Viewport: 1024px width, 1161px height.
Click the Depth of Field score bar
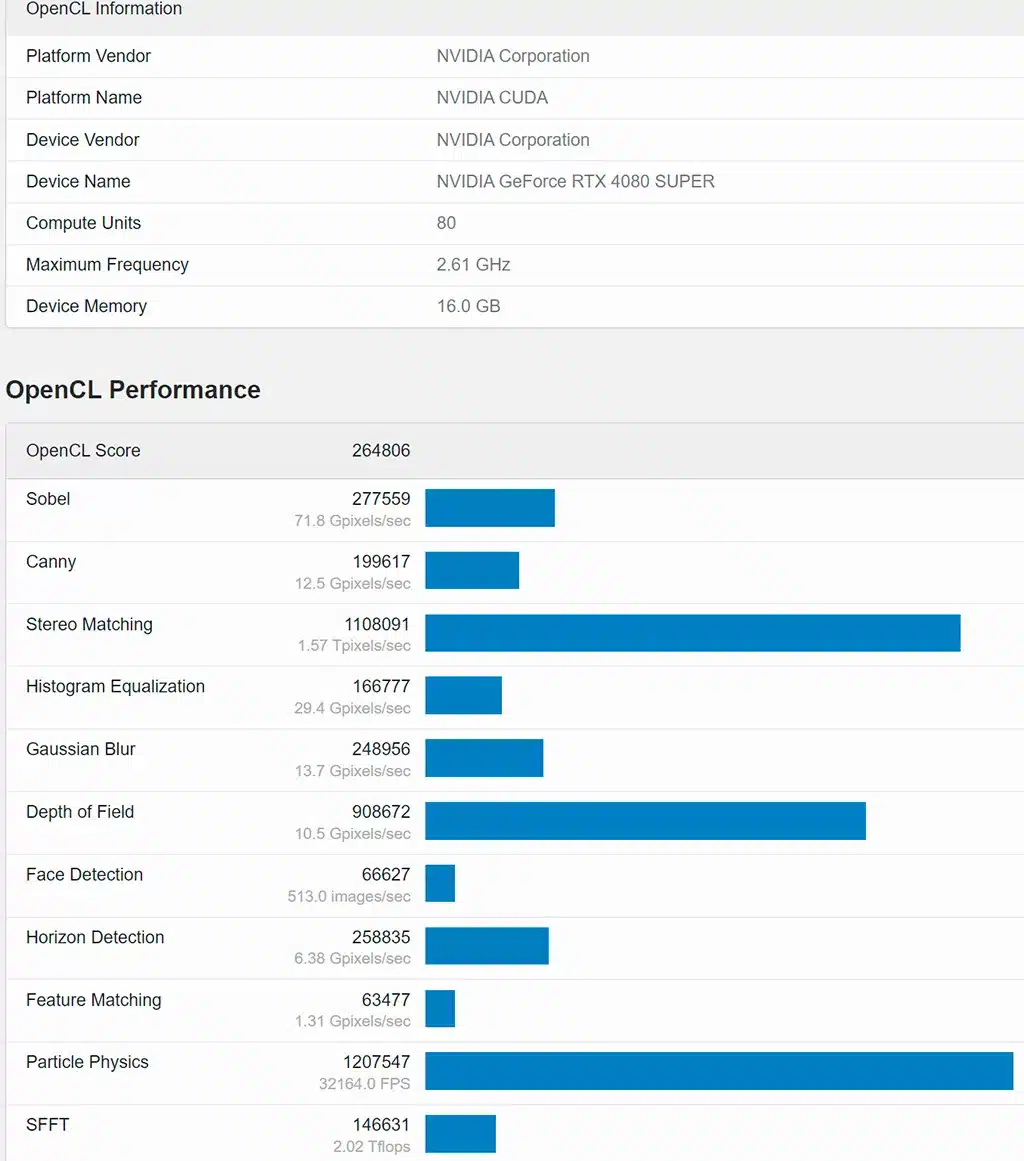click(645, 820)
